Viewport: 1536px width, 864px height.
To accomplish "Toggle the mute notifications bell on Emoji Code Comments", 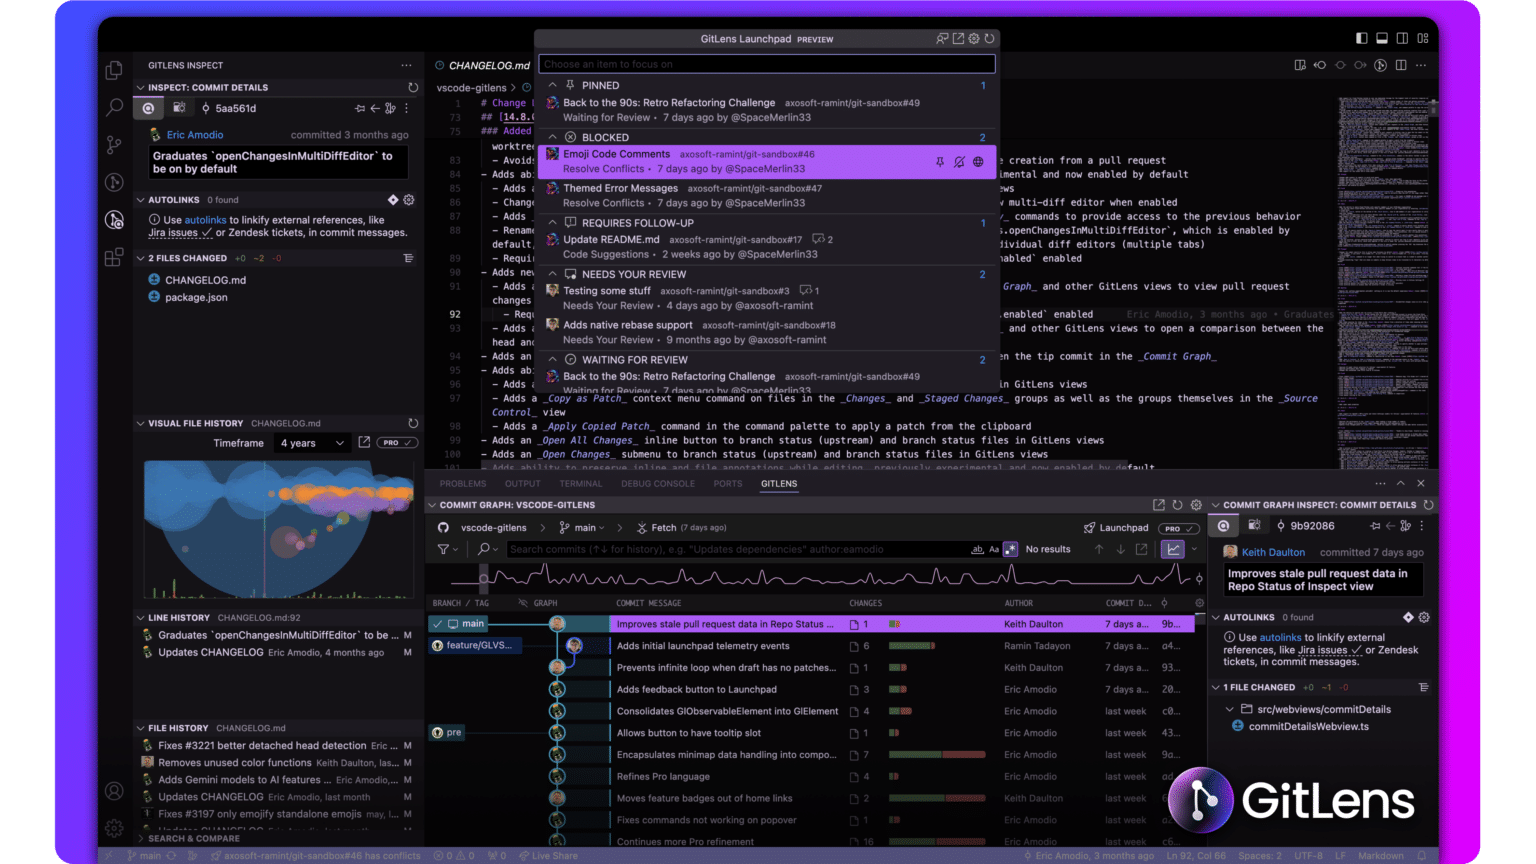I will pos(959,161).
